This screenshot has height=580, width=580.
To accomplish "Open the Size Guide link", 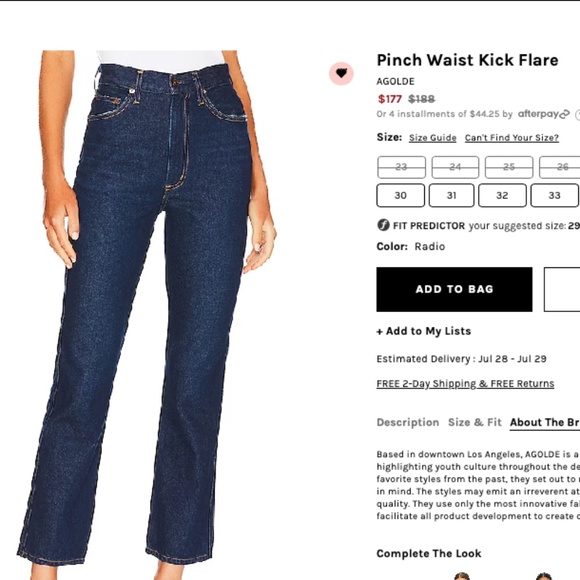I will pos(432,138).
